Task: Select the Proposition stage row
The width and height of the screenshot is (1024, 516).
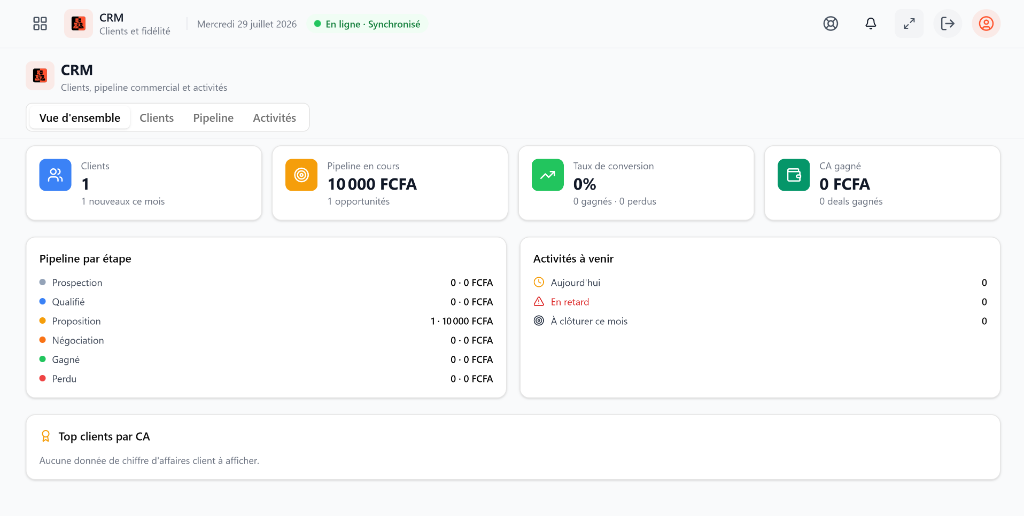Action: [266, 321]
